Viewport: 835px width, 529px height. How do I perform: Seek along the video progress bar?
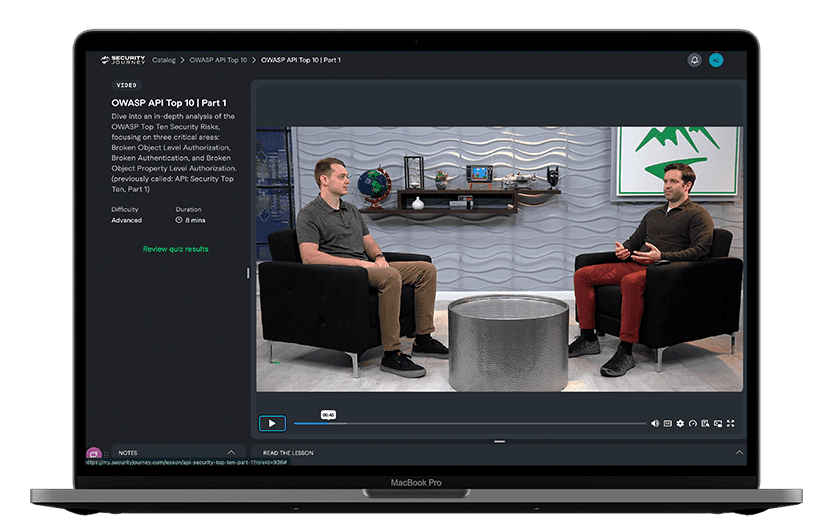[x=470, y=424]
